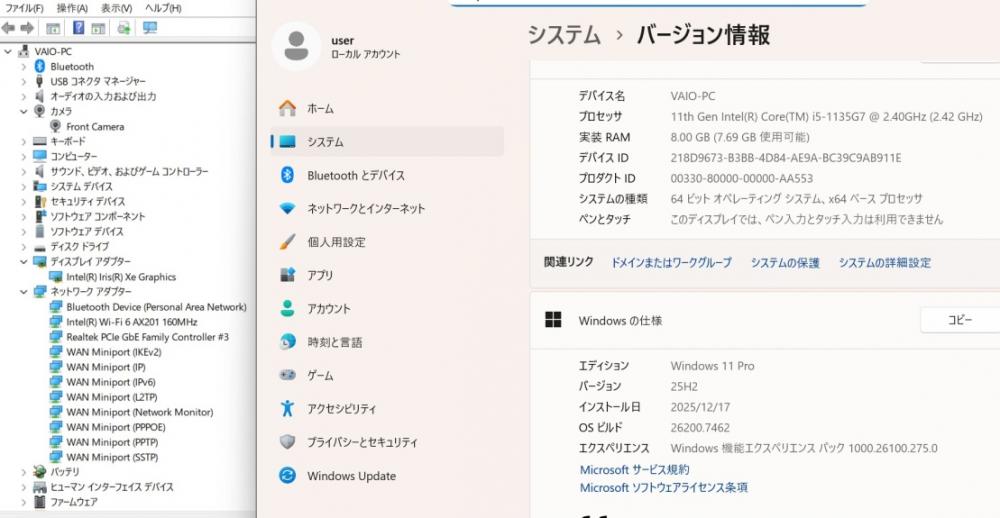Select the サウンド、ビデオ、およびゲーム コントローラー icon
This screenshot has width=1000, height=518.
pyautogui.click(x=40, y=172)
